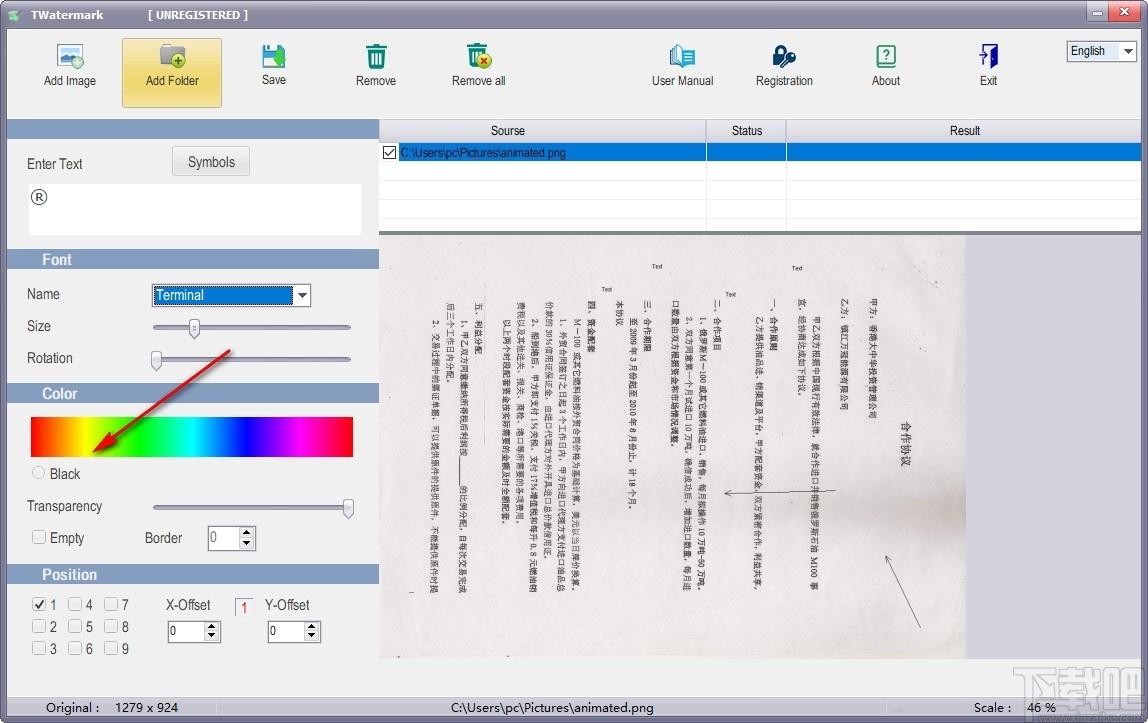Click the Result column header
The image size is (1148, 723).
click(x=964, y=131)
